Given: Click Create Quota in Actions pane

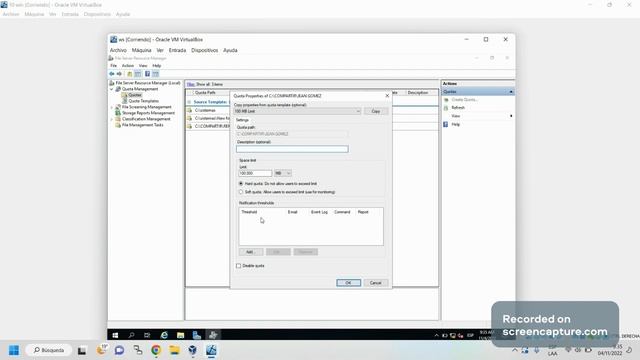Looking at the screenshot, I should click(x=464, y=100).
